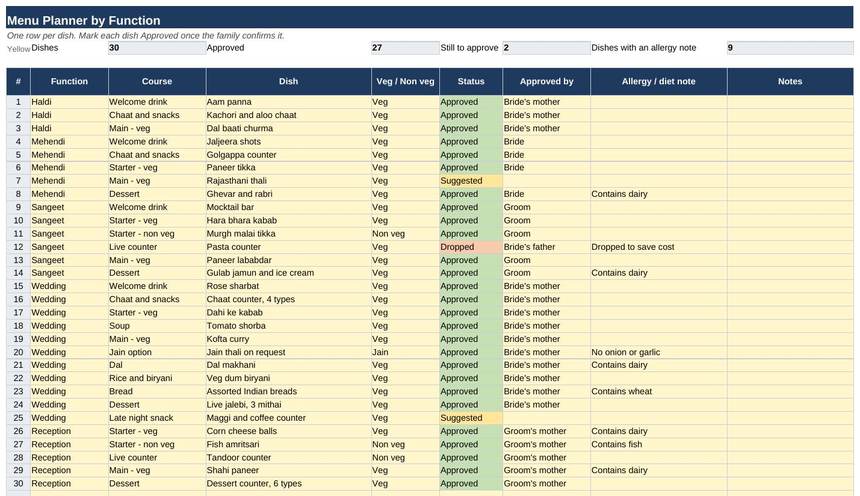The height and width of the screenshot is (496, 860).
Task: Select the Contains fish note
Action: [659, 444]
